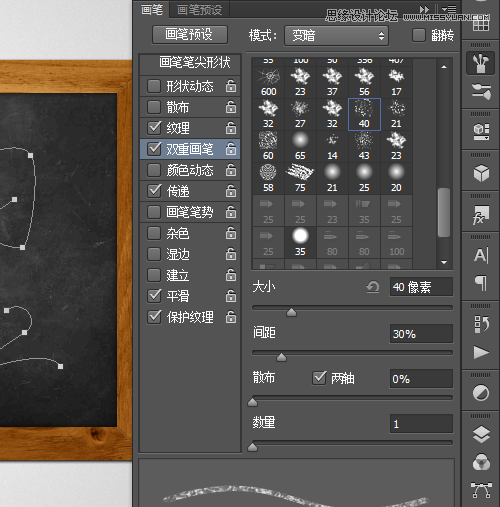Select the 湿边 option row

[190, 254]
